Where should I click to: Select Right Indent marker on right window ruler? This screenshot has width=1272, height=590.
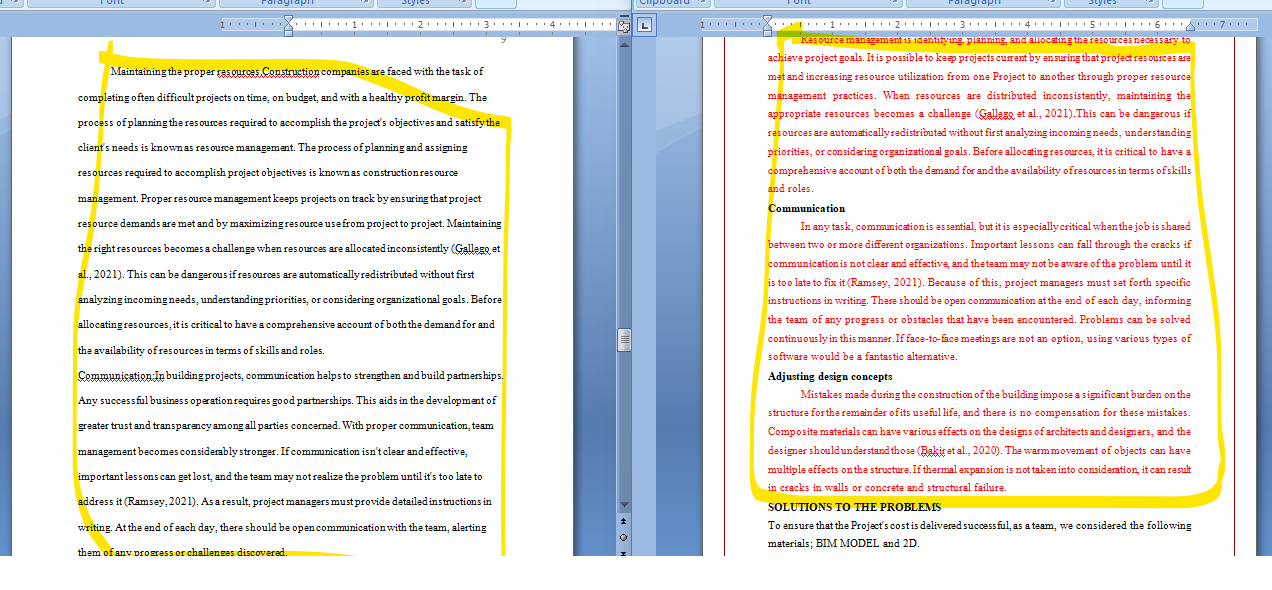coord(1190,27)
